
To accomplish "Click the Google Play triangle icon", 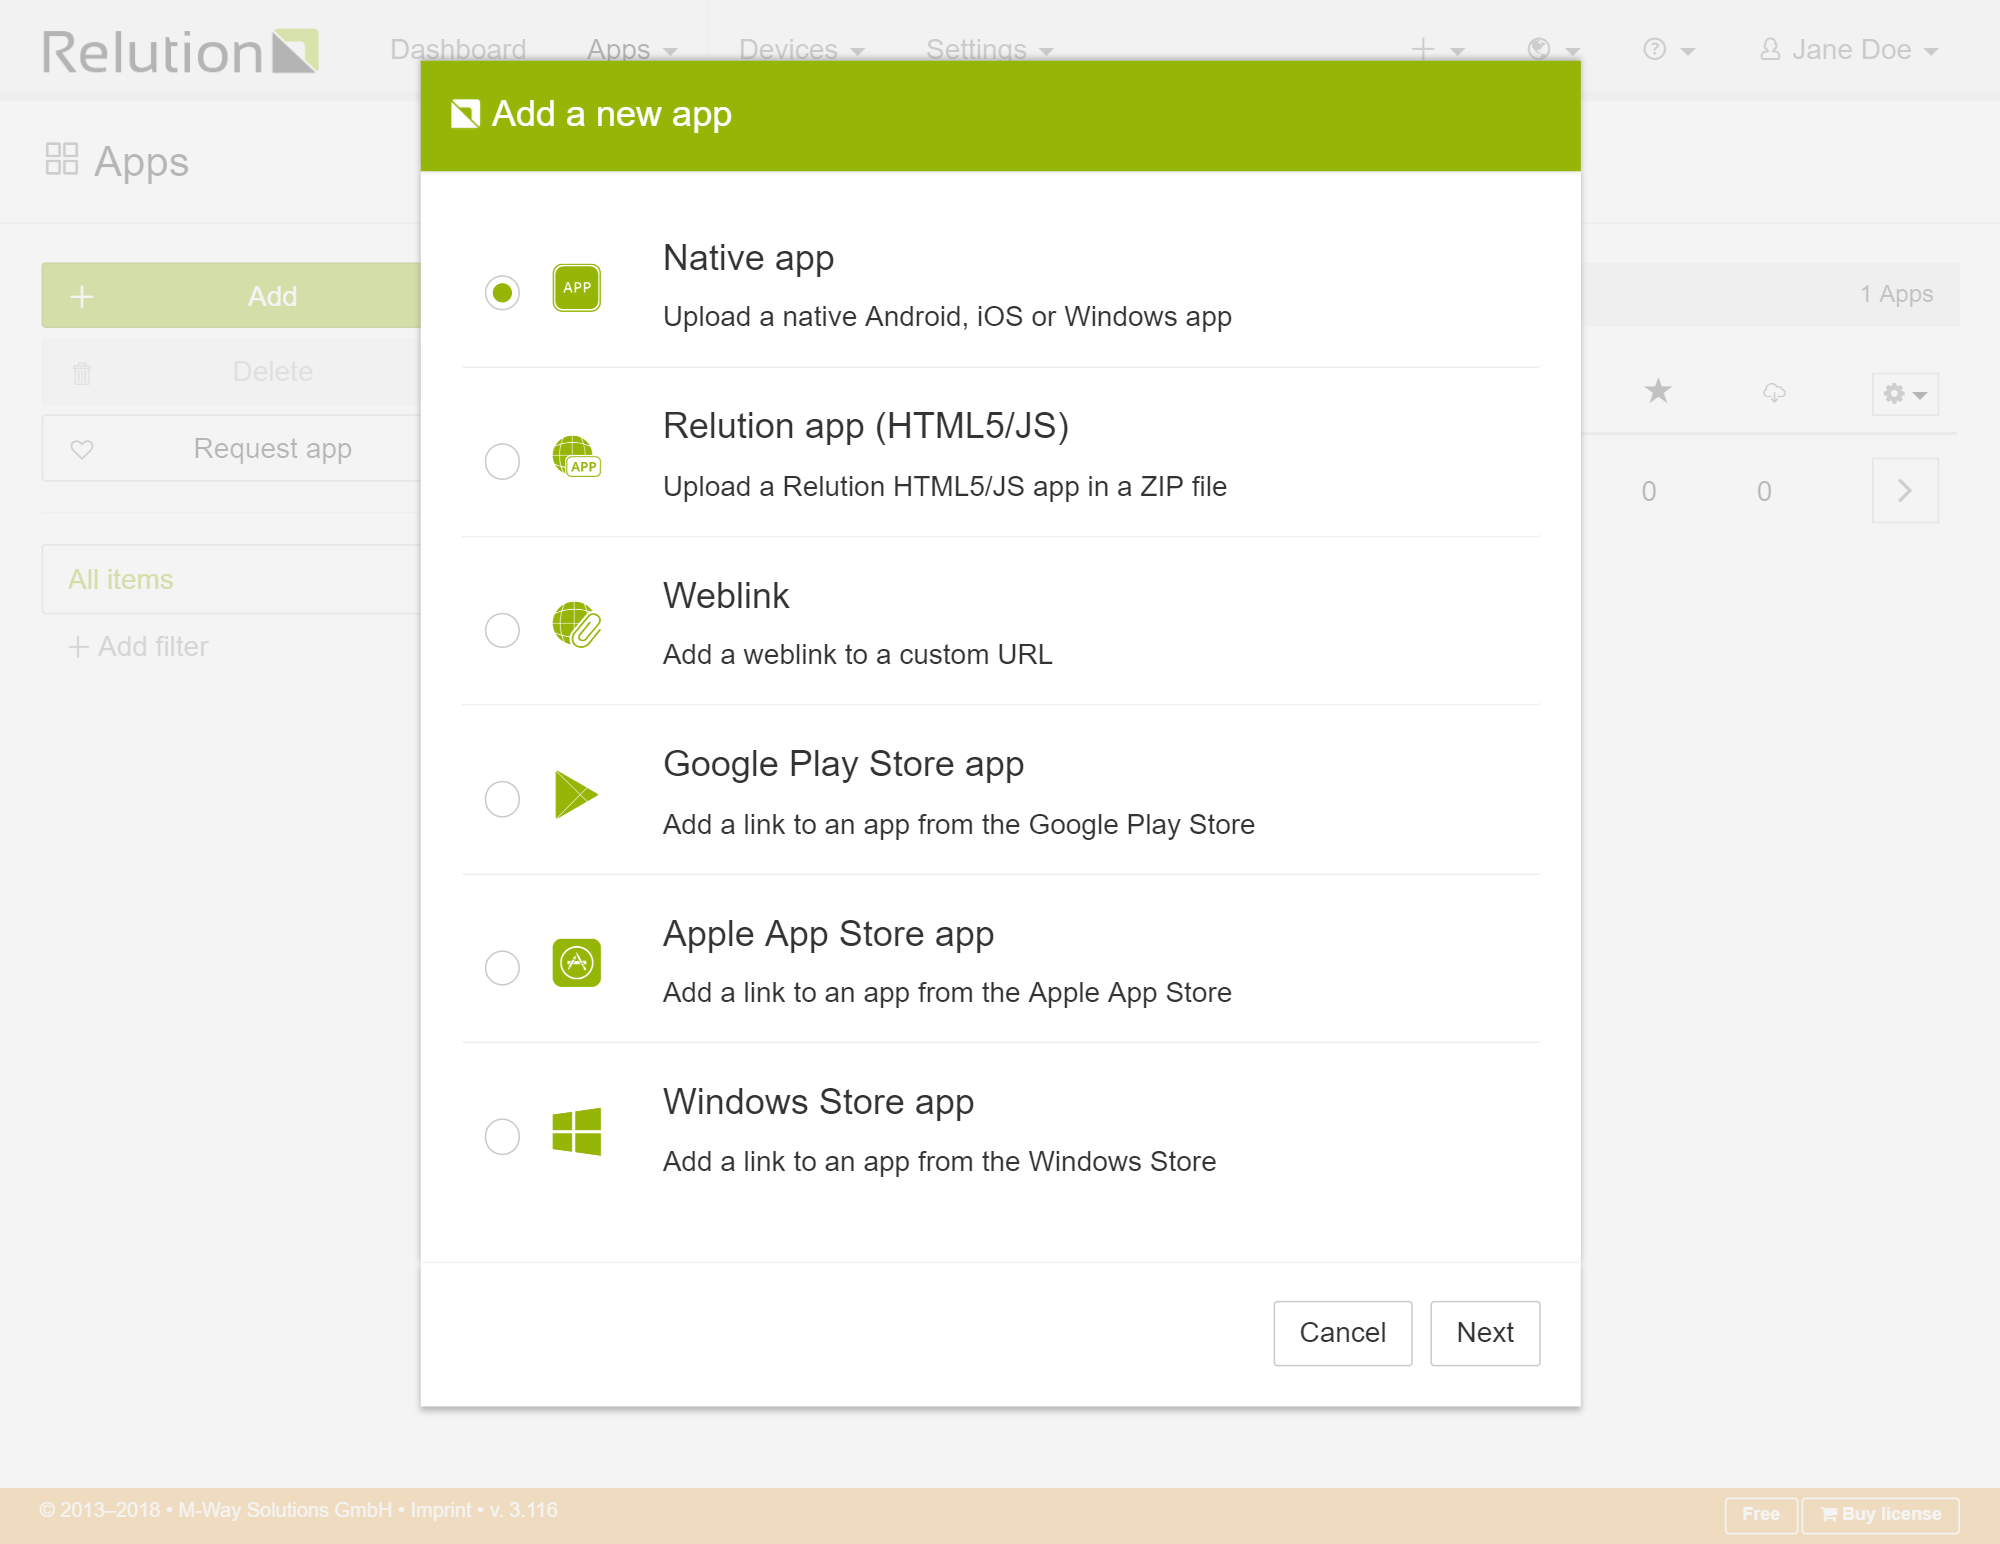I will (576, 795).
